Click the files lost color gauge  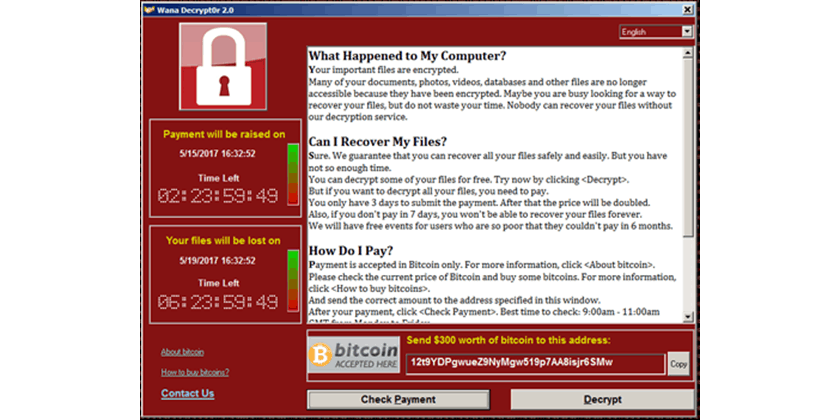(293, 281)
